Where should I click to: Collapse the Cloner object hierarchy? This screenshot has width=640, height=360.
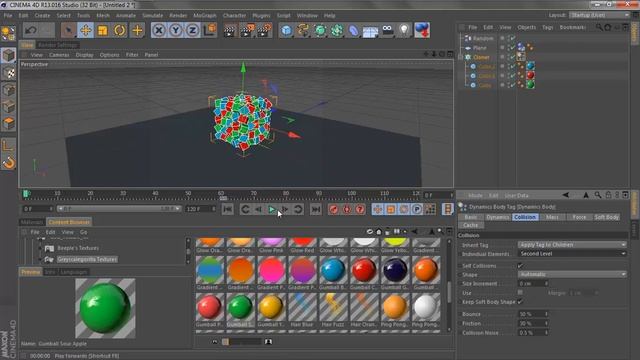pyautogui.click(x=461, y=57)
